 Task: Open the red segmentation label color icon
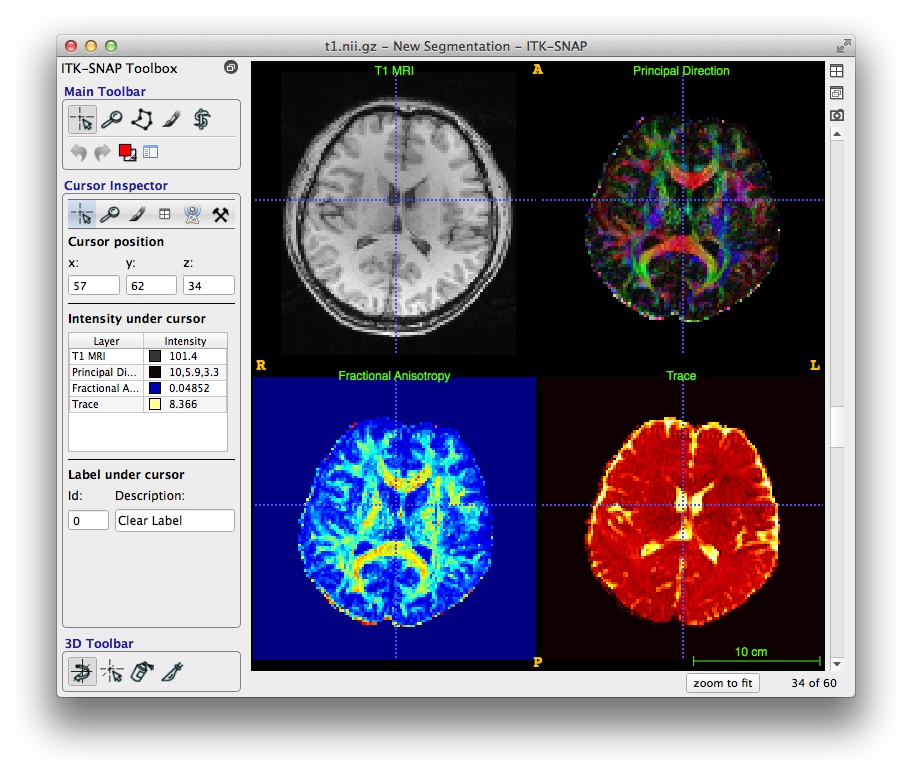[127, 152]
